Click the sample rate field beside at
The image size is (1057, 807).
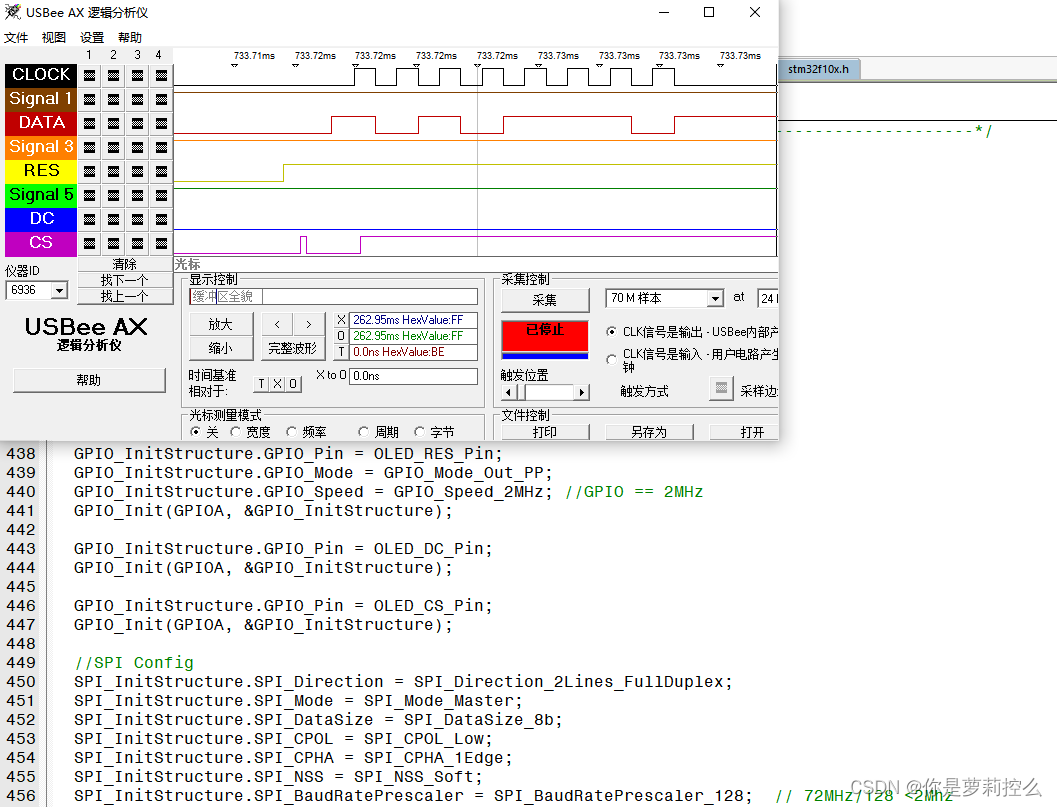click(768, 298)
